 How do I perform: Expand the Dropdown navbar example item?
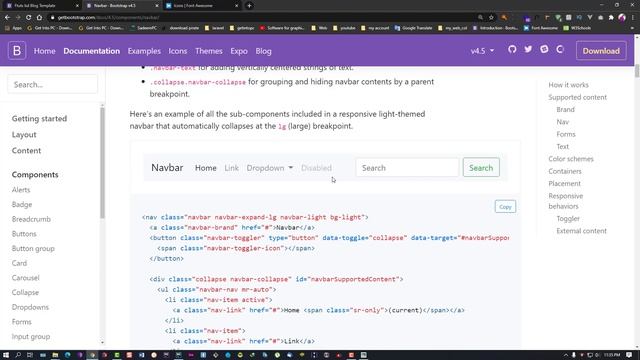tap(269, 168)
